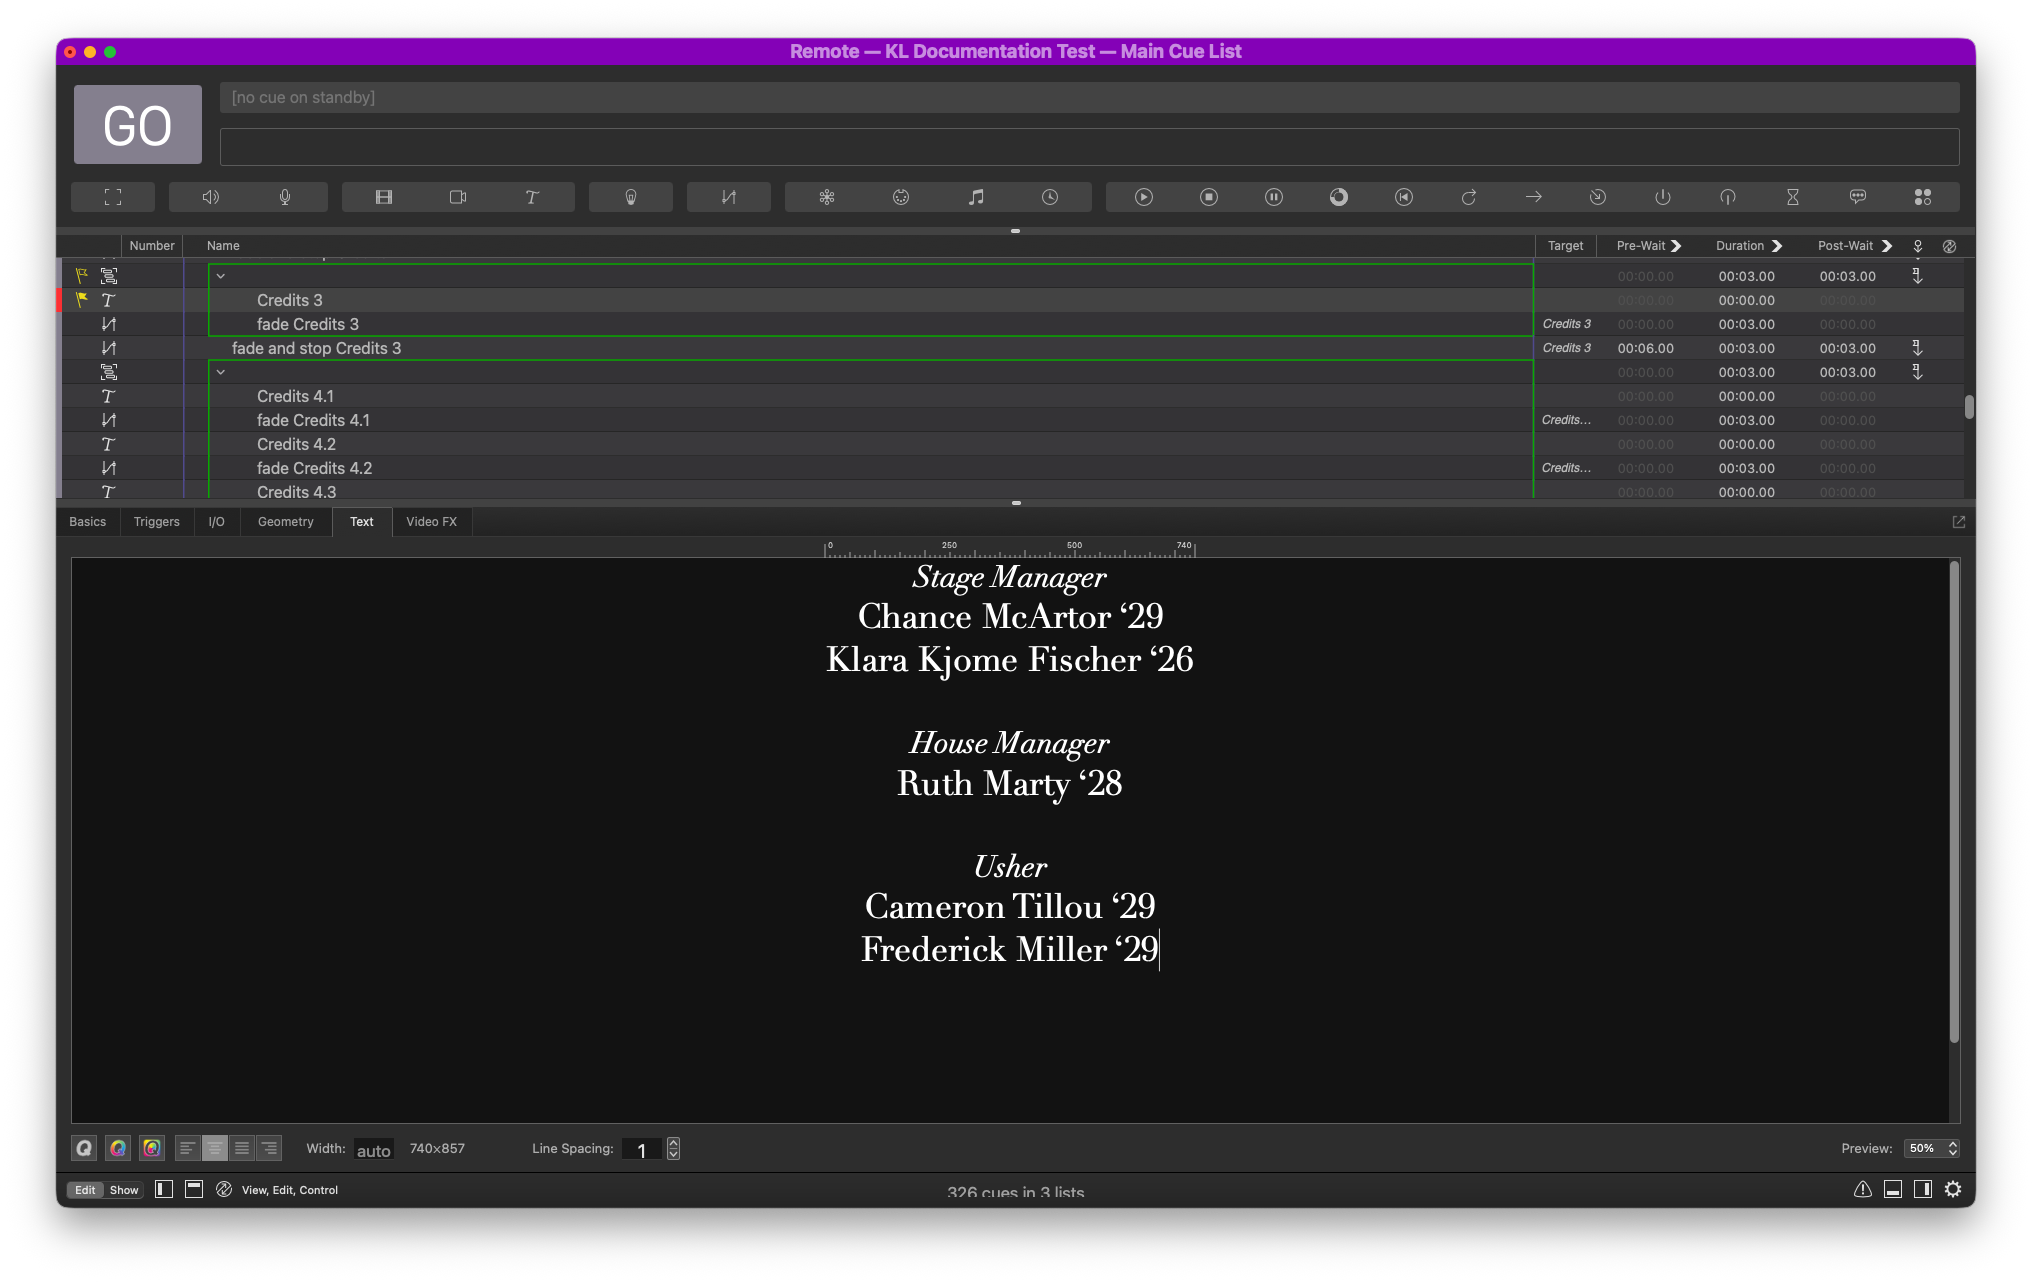Expand the Pre-Wait column chevron
Viewport: 2032px width, 1282px height.
(x=1676, y=246)
